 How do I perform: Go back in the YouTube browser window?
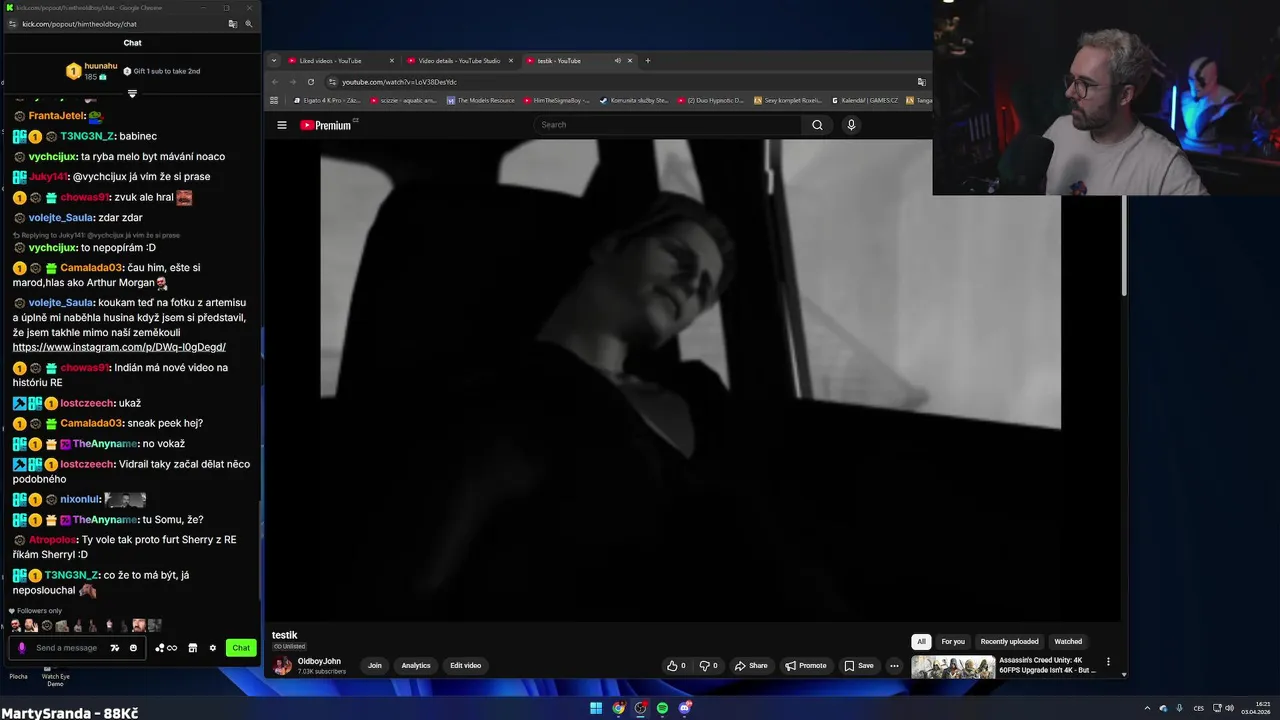point(275,82)
